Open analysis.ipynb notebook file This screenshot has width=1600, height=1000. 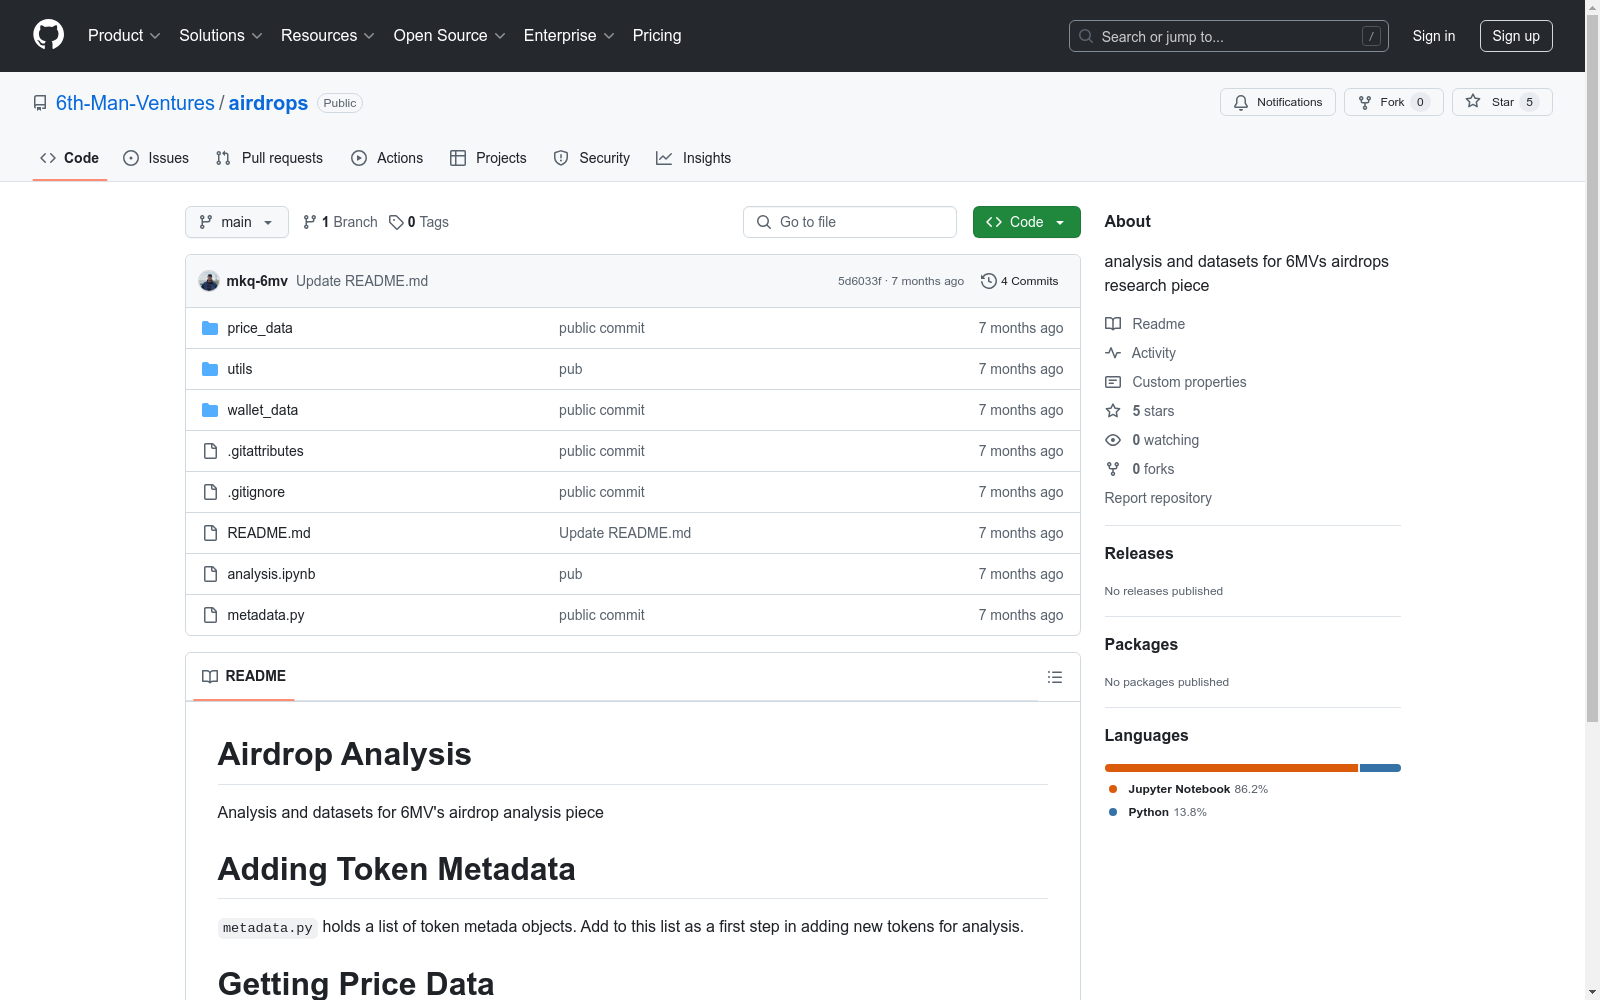(x=271, y=574)
